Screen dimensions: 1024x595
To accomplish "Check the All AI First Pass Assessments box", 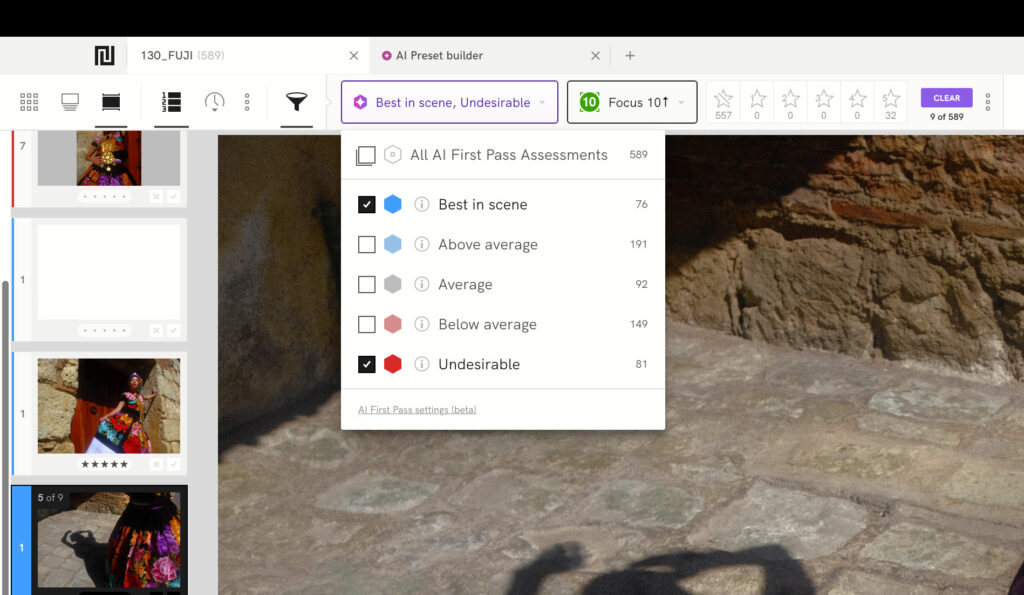I will (366, 155).
